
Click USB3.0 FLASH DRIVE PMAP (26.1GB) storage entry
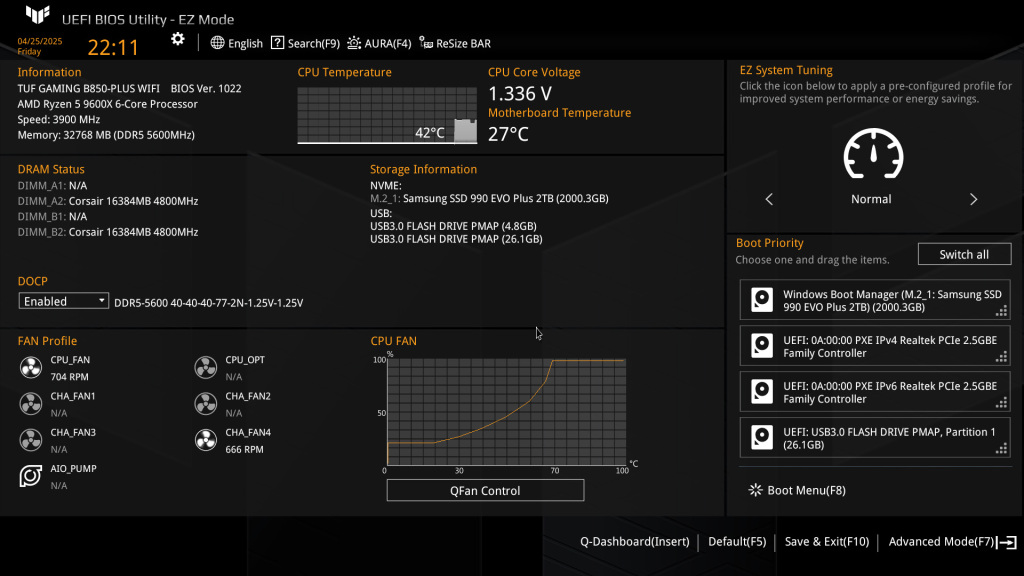pos(456,239)
